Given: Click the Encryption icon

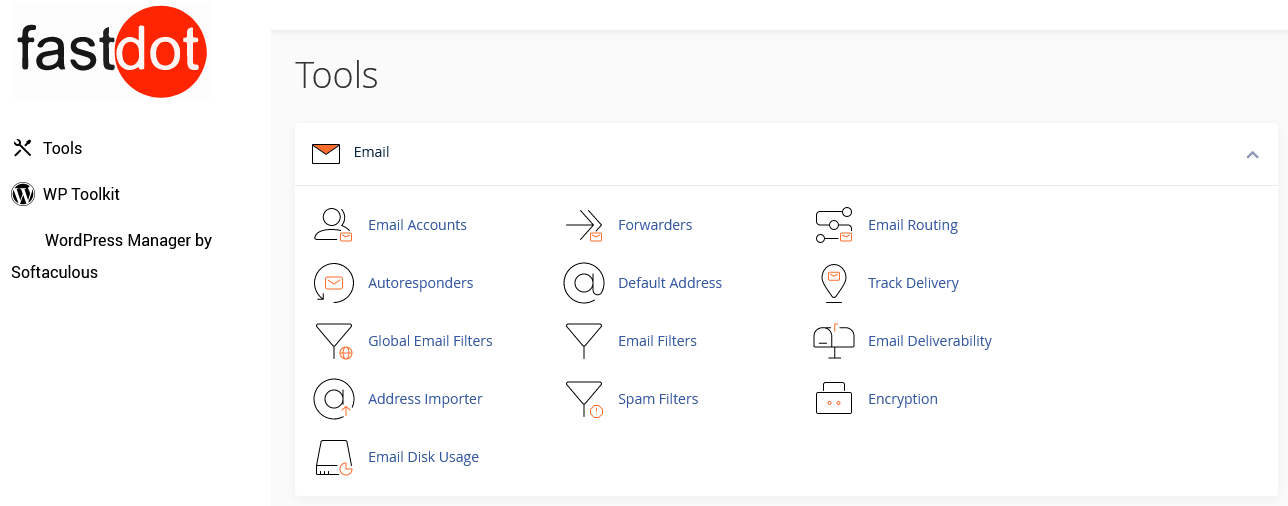Looking at the screenshot, I should coord(834,399).
